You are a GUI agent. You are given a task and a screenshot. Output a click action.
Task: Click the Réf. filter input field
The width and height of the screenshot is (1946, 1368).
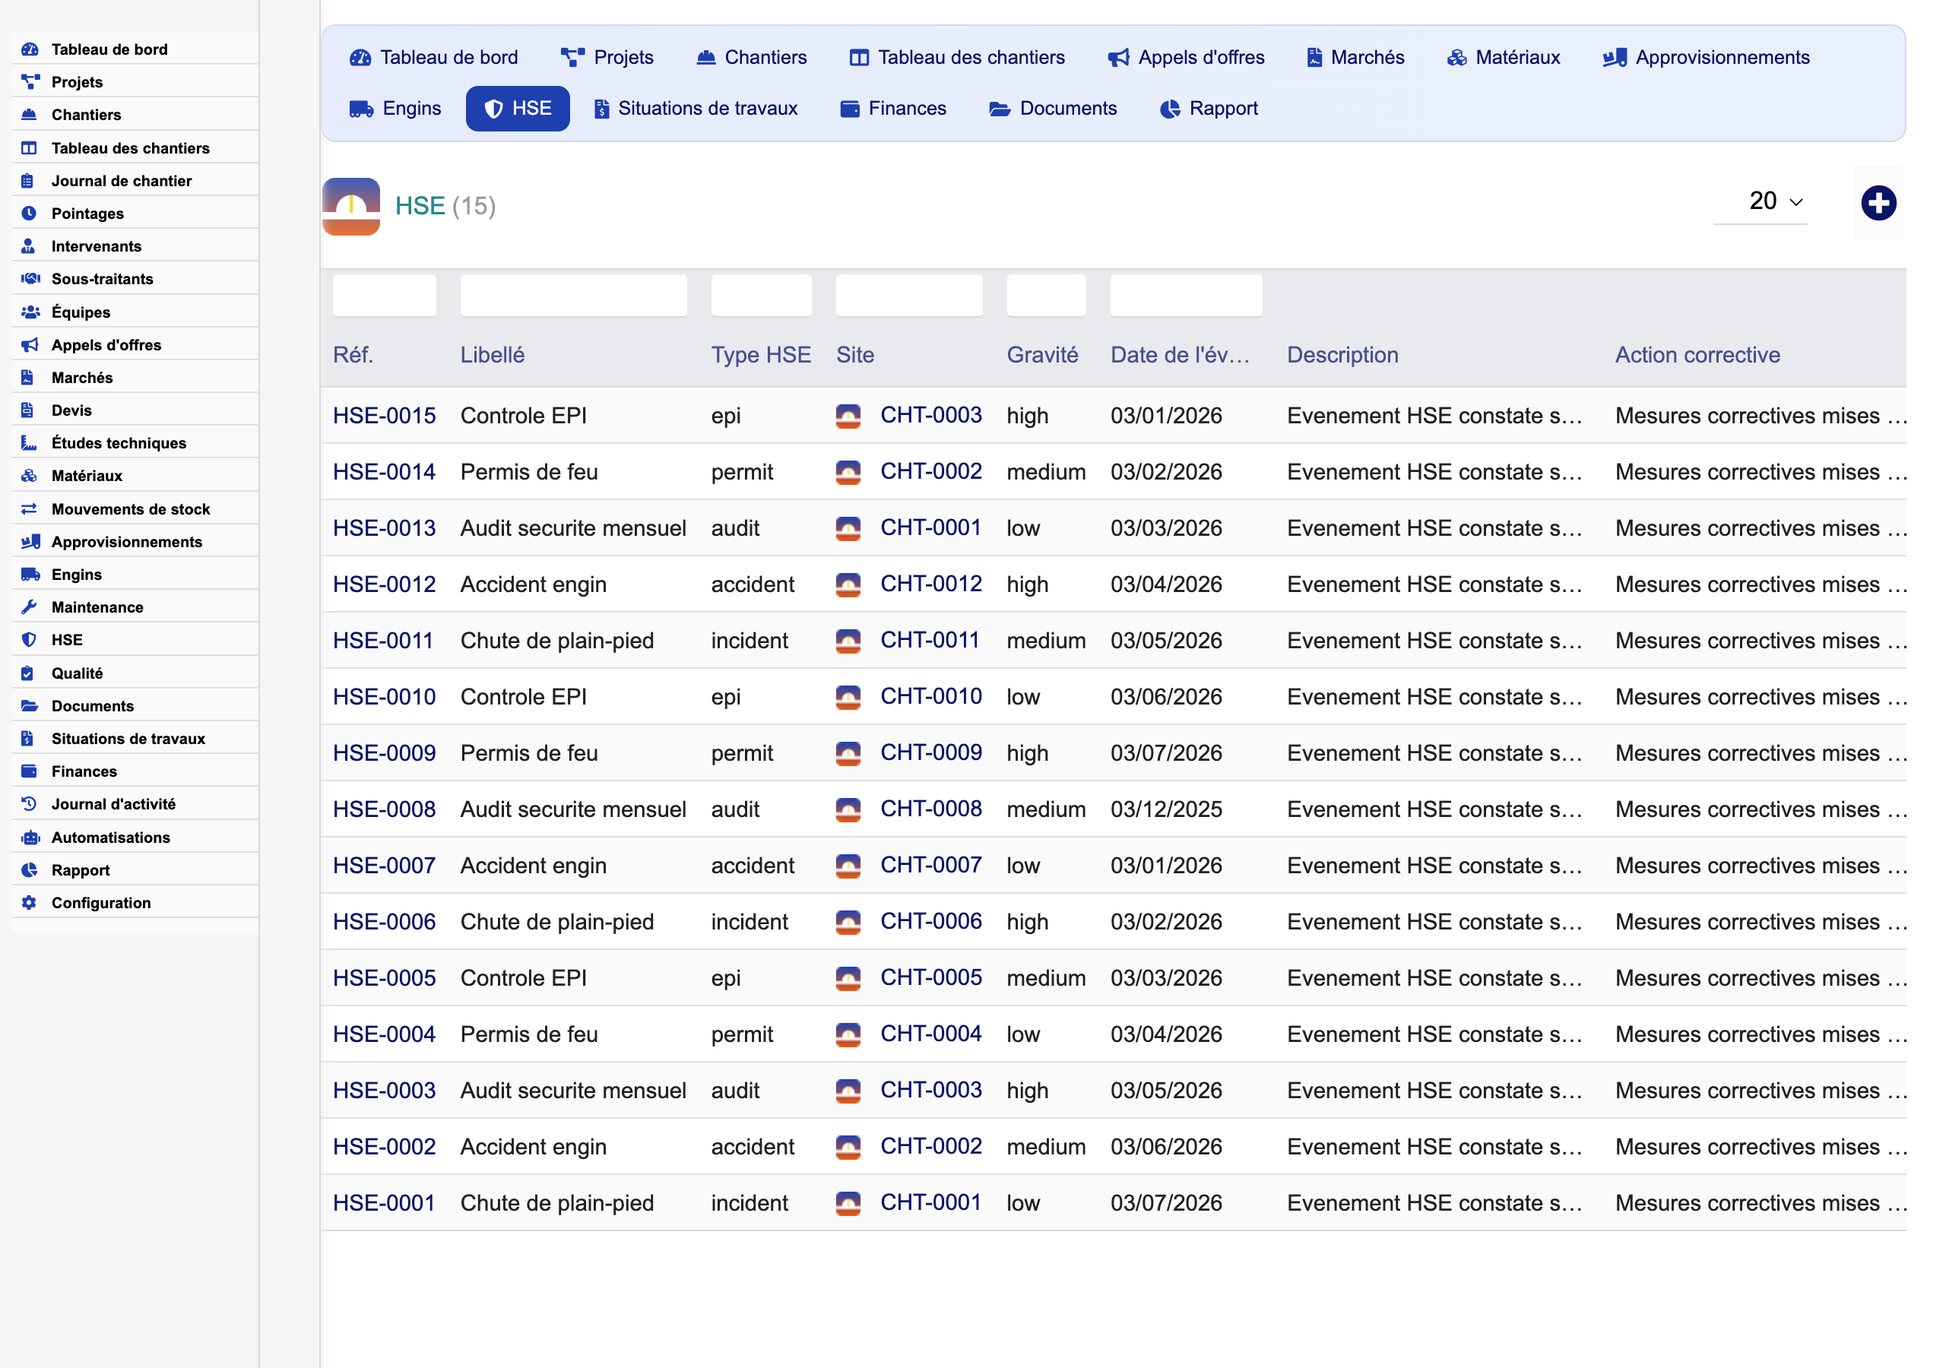click(x=384, y=296)
